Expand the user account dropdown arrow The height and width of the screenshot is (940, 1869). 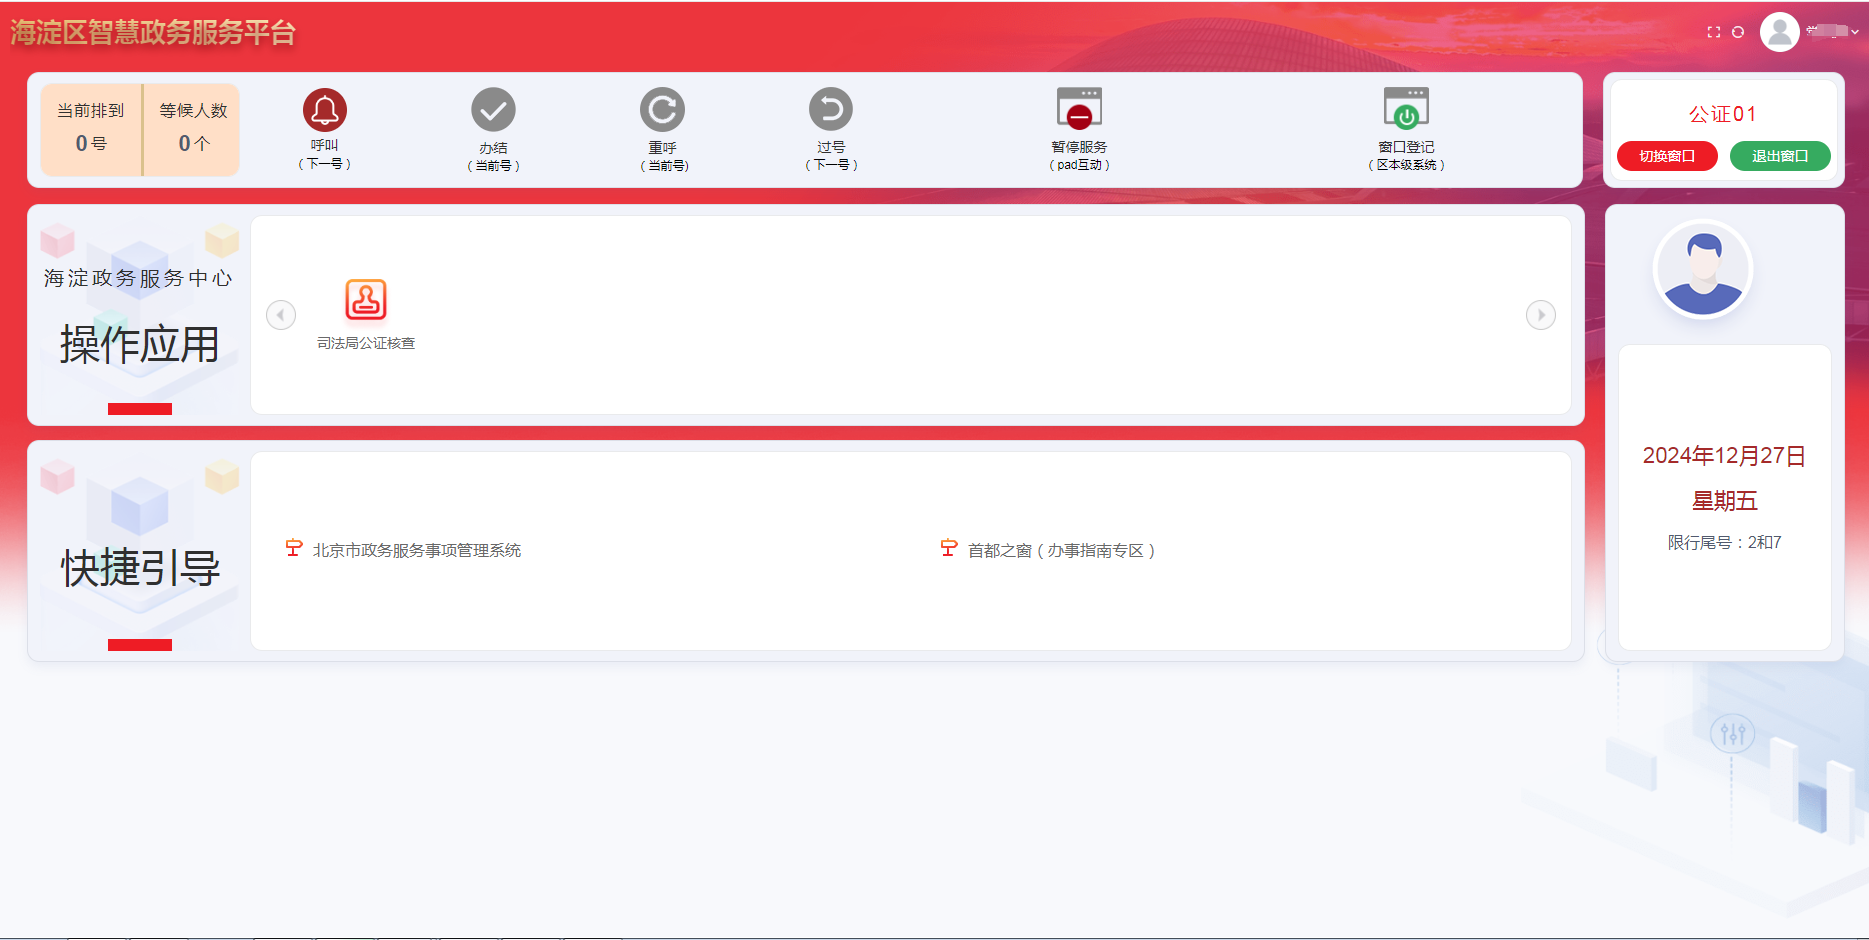coord(1855,32)
